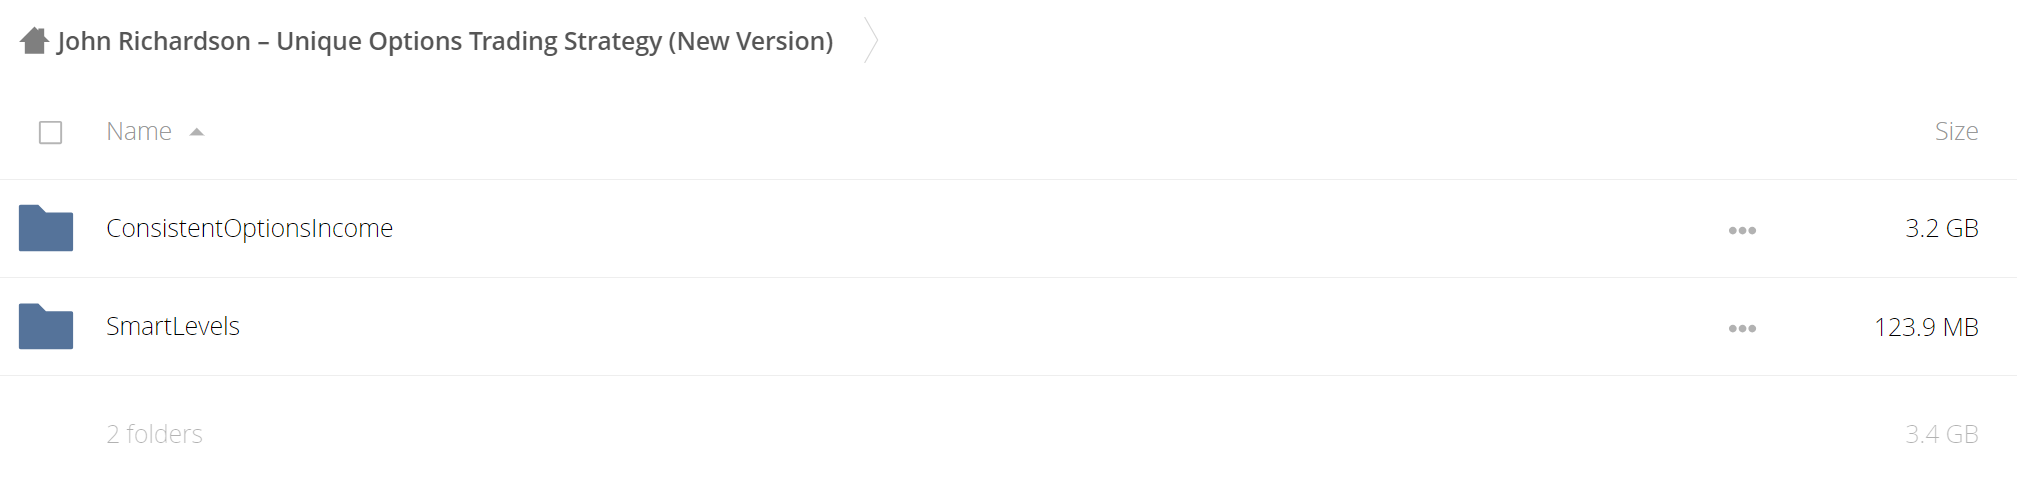
Task: Click the 2 folders summary text
Action: point(154,434)
